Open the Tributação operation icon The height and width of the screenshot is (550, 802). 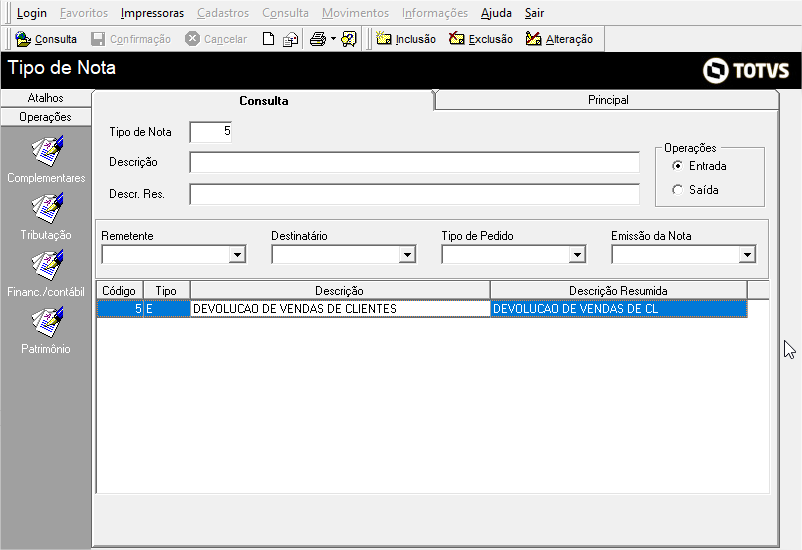click(x=47, y=208)
